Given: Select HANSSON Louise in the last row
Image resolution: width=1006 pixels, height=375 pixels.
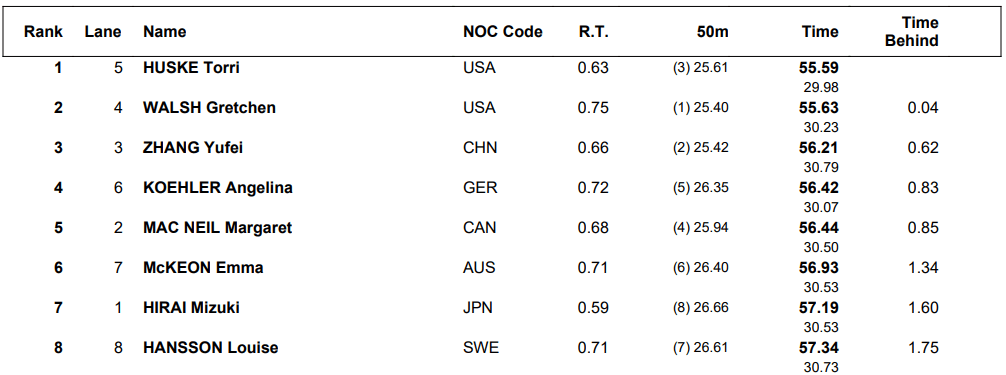Looking at the screenshot, I should (210, 348).
